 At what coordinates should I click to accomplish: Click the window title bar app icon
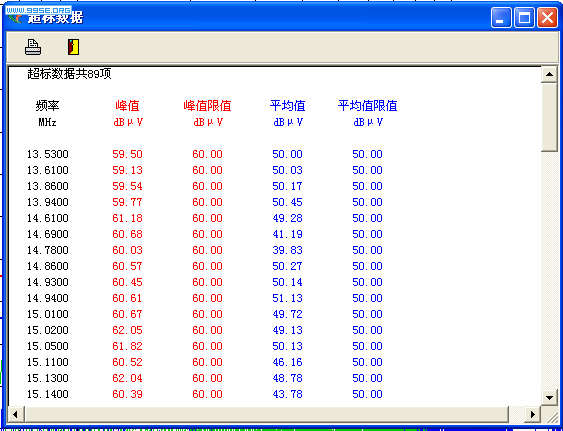pos(15,17)
